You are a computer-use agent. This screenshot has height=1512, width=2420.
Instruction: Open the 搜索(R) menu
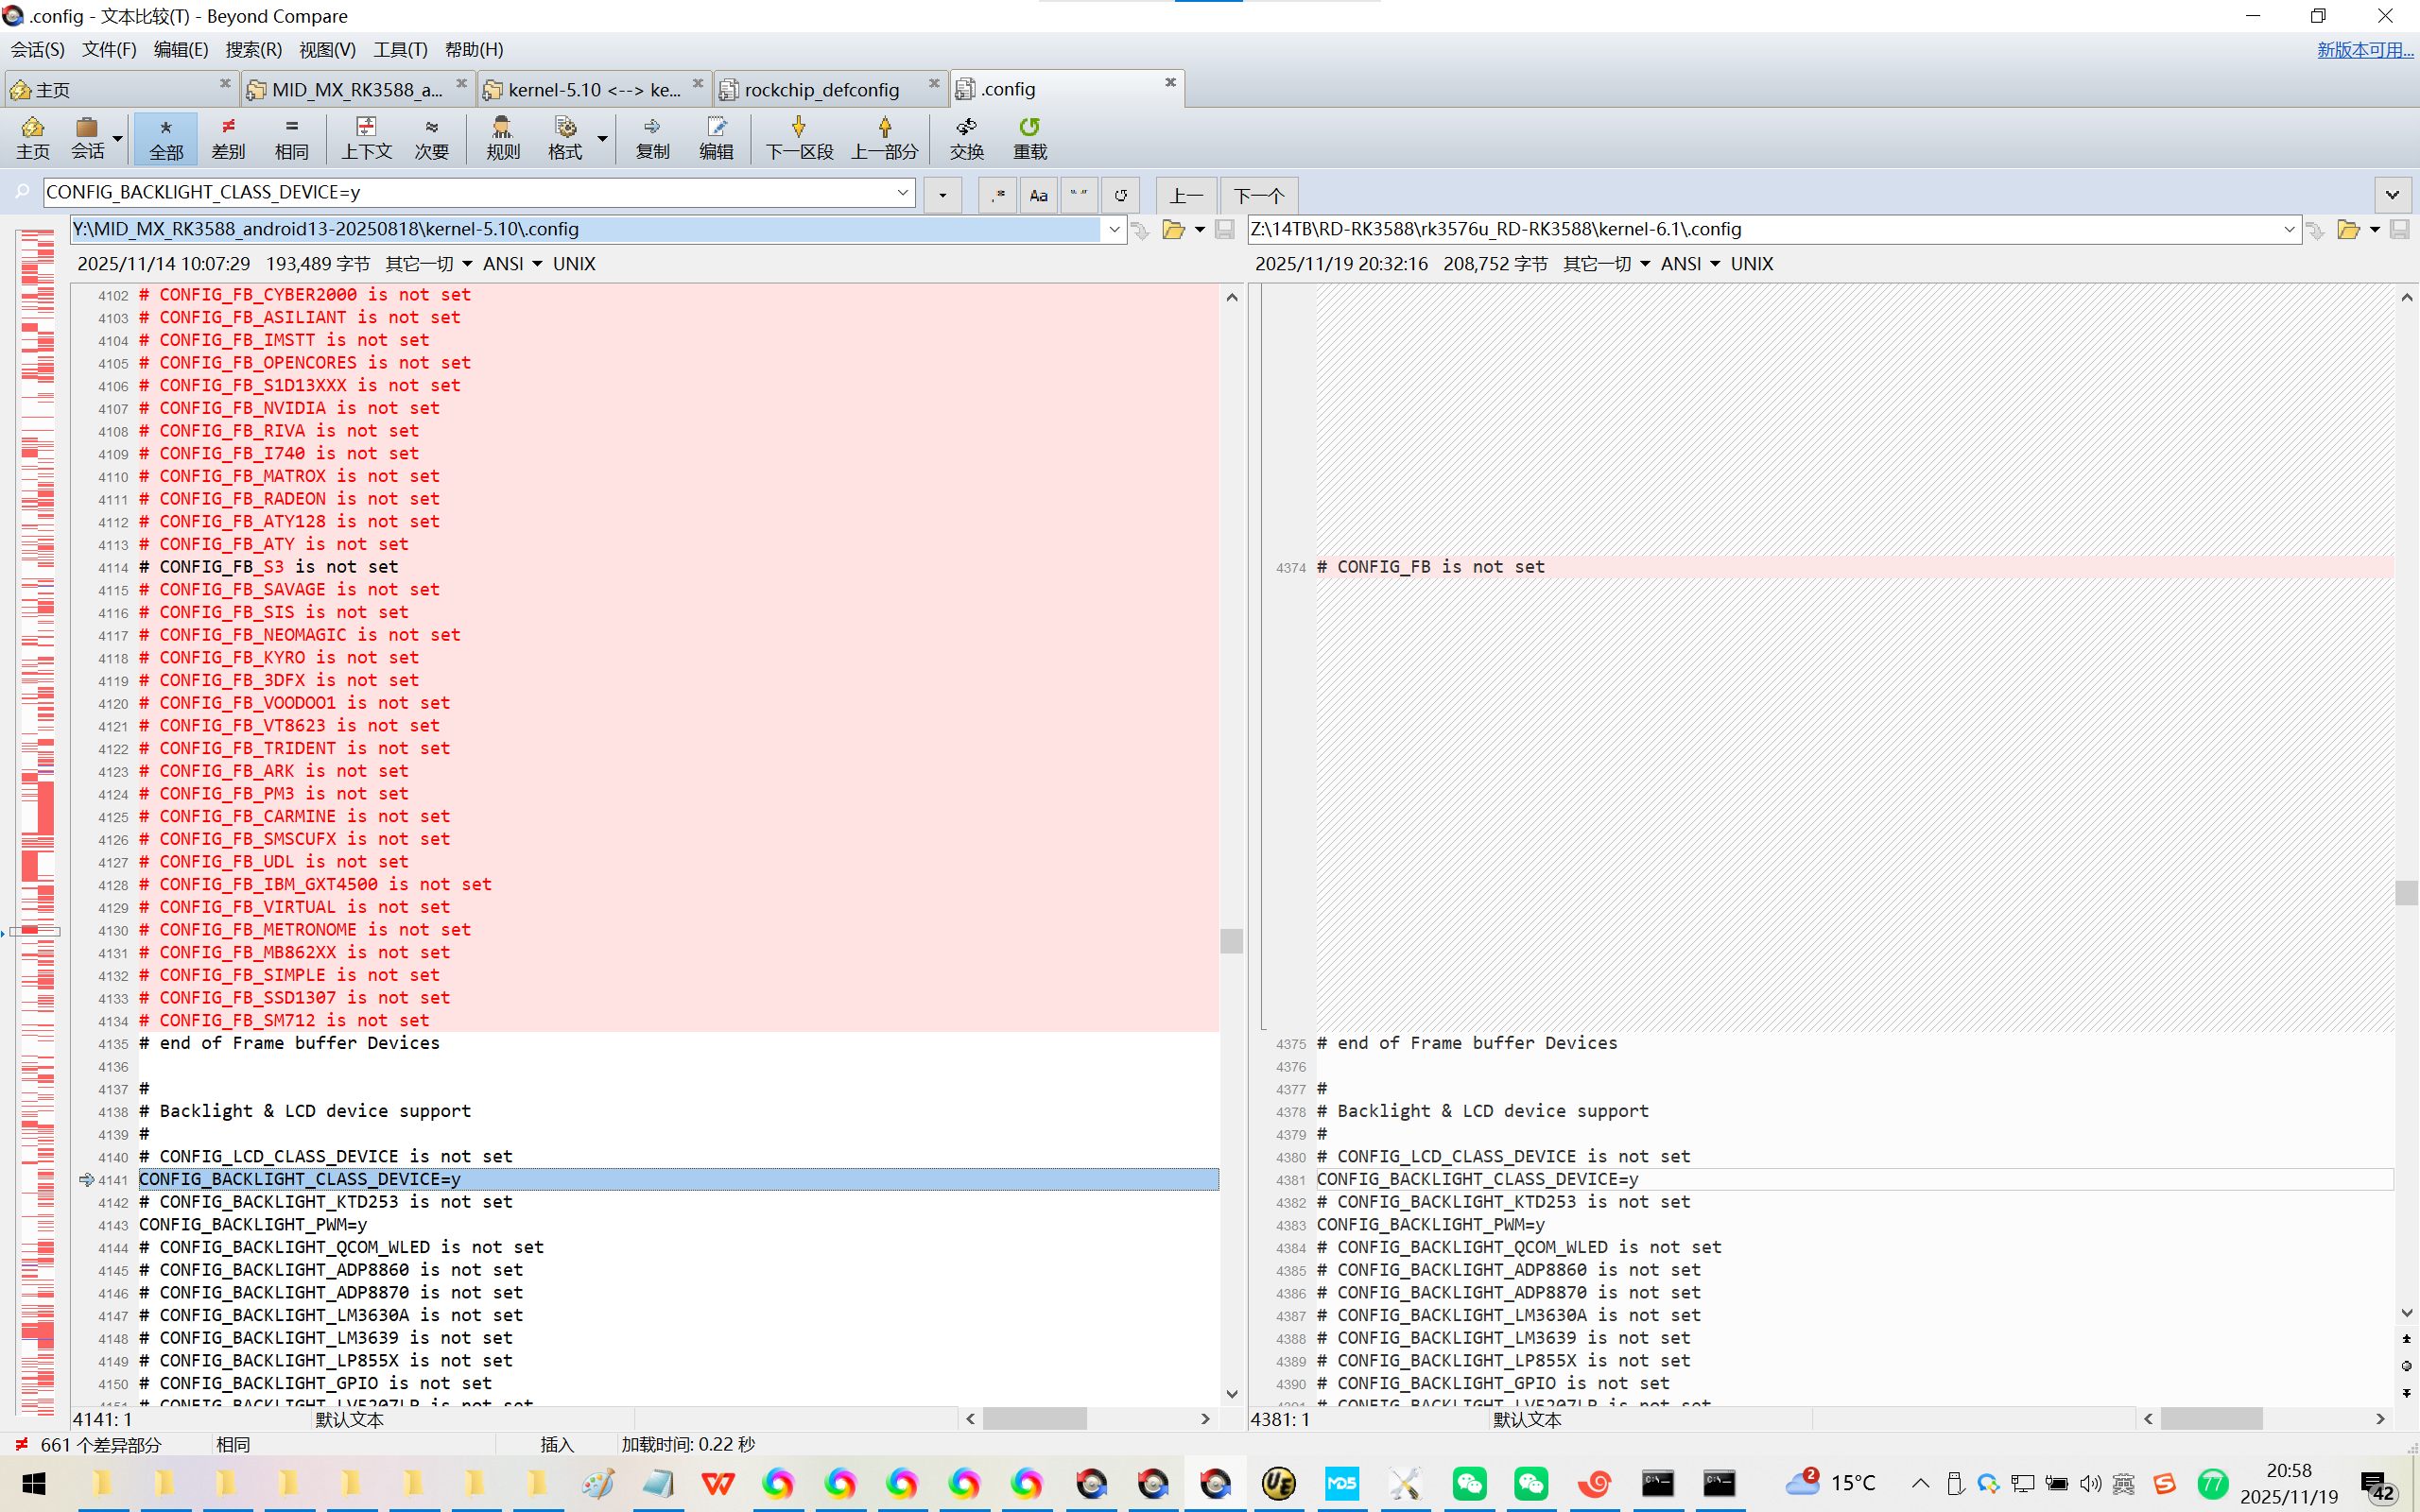click(x=253, y=49)
